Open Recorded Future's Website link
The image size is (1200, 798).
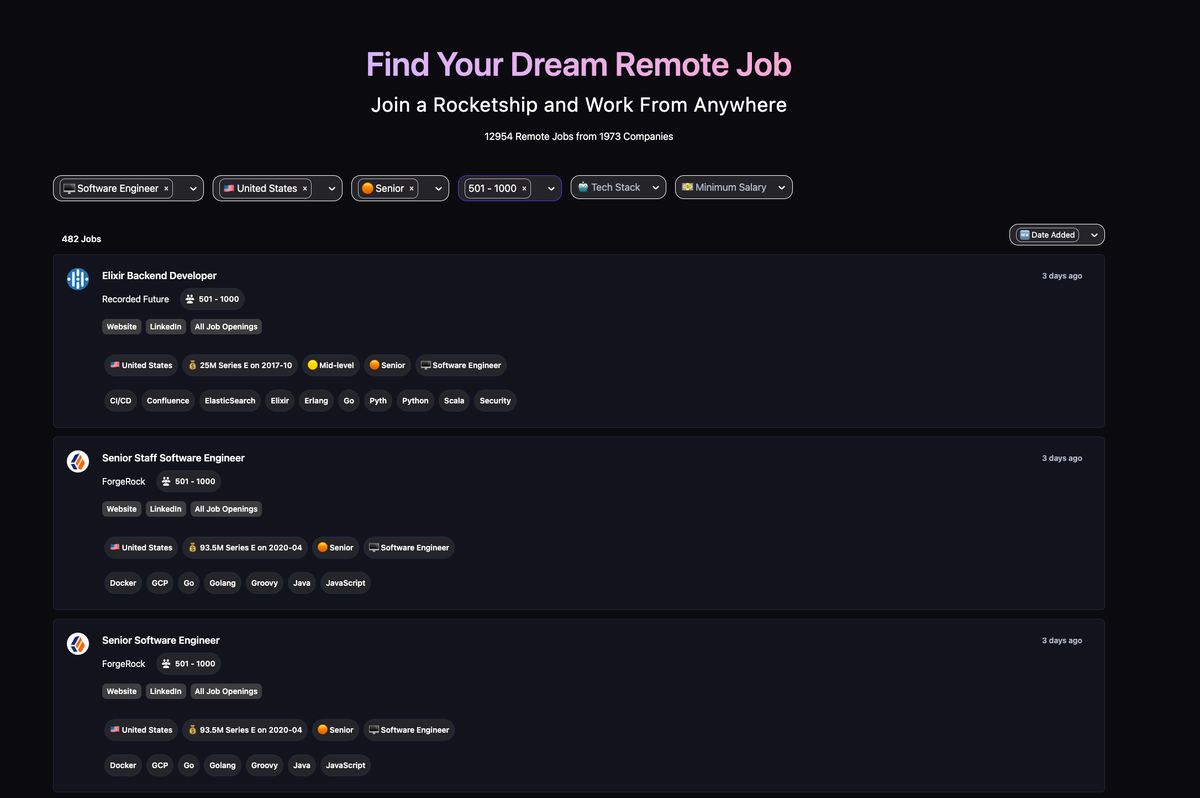tap(121, 326)
